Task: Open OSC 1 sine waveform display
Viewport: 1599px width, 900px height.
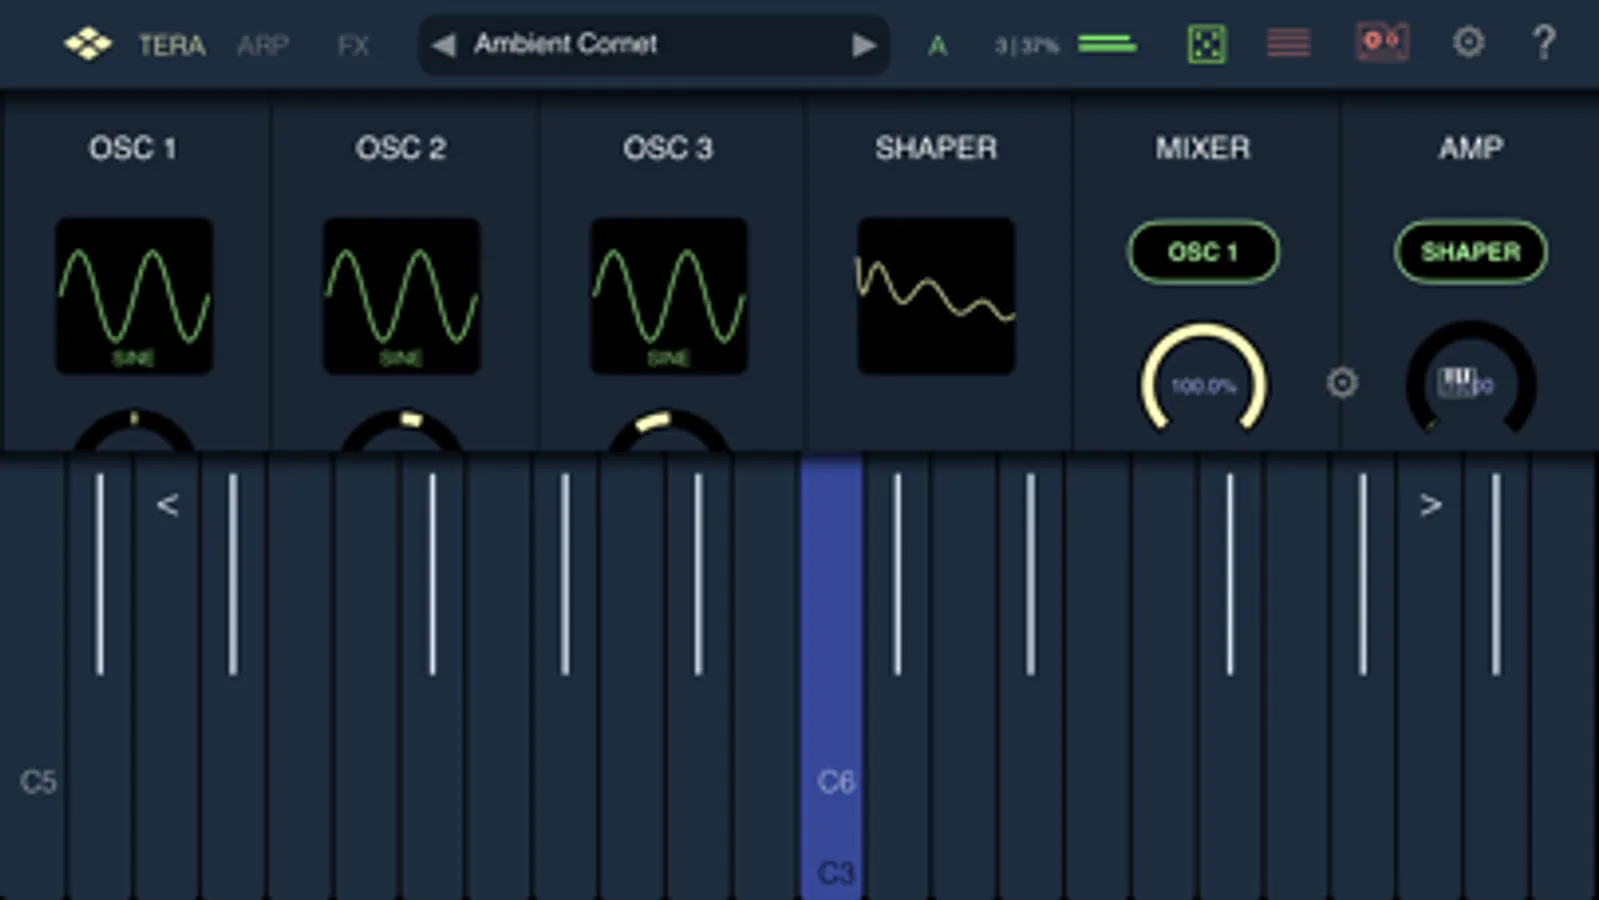Action: point(134,296)
